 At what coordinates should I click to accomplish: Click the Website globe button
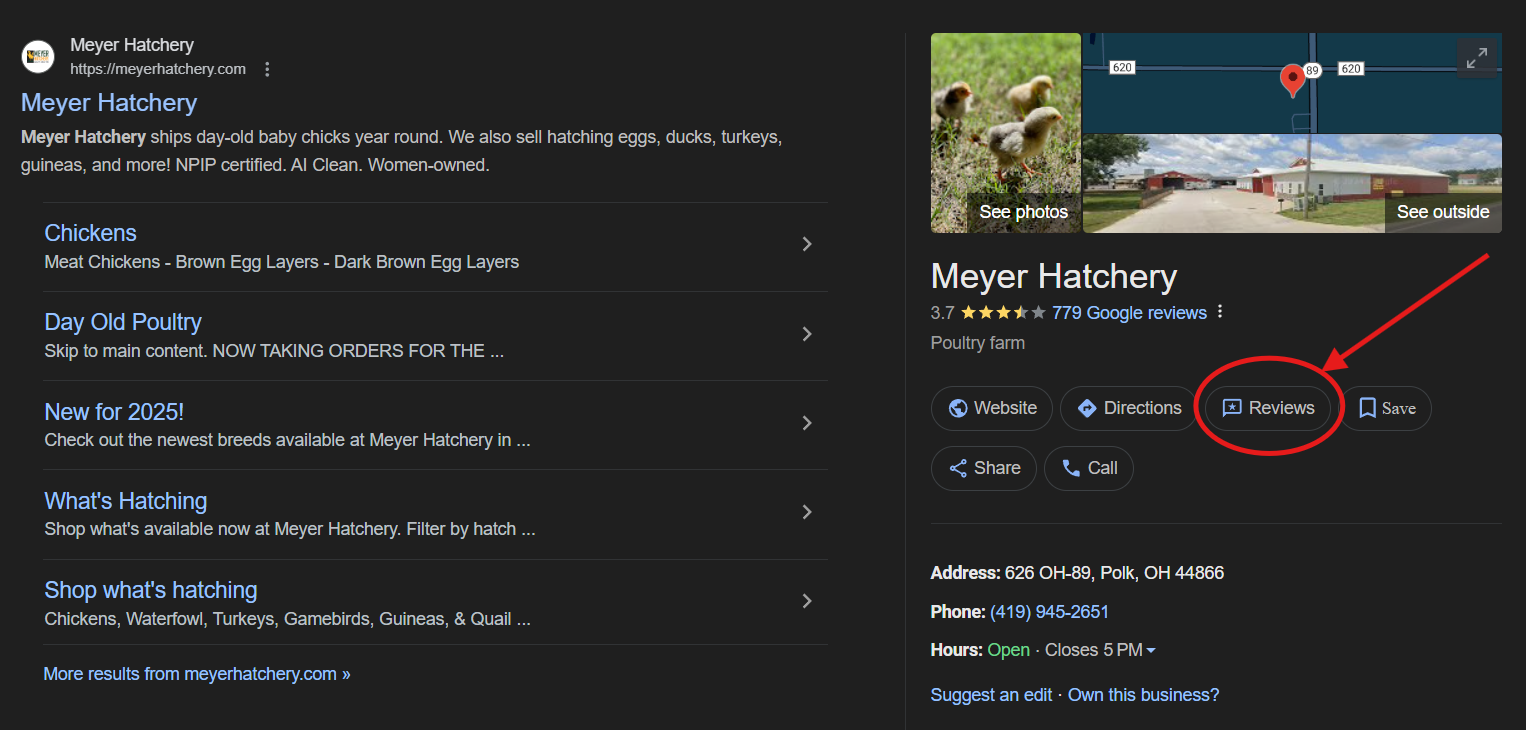(991, 408)
